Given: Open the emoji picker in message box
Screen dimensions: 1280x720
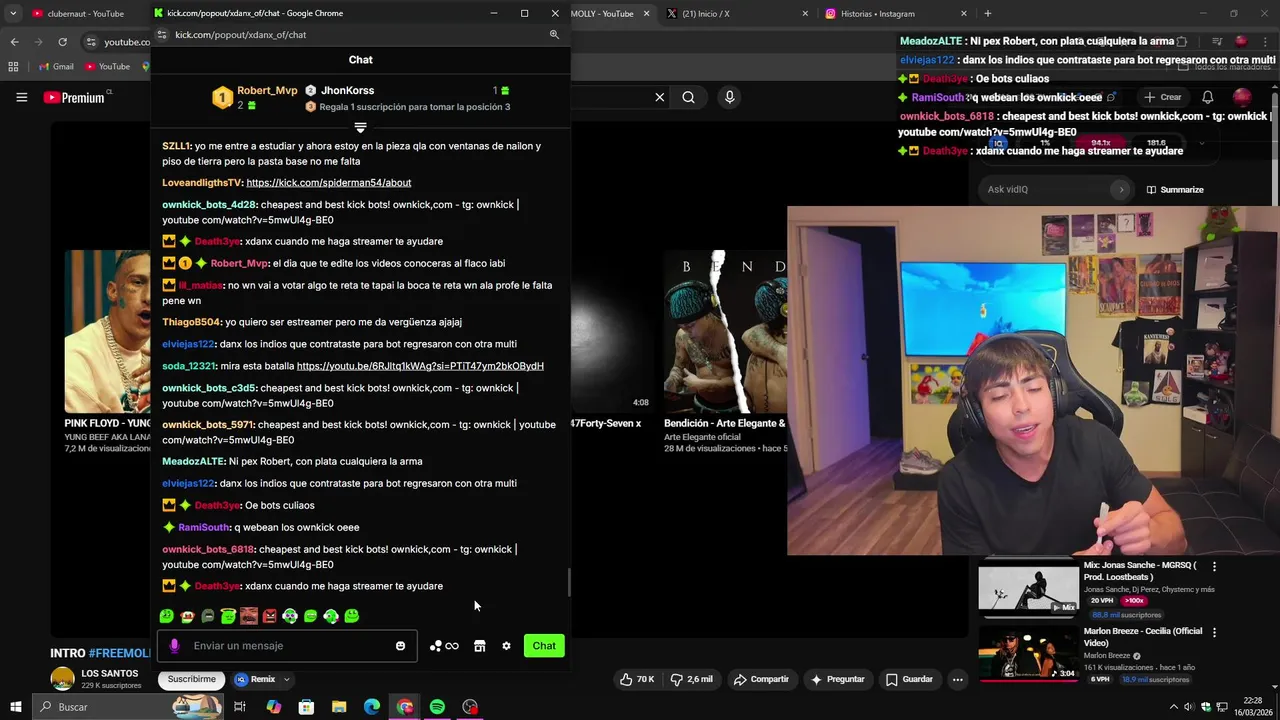Looking at the screenshot, I should pyautogui.click(x=400, y=646).
